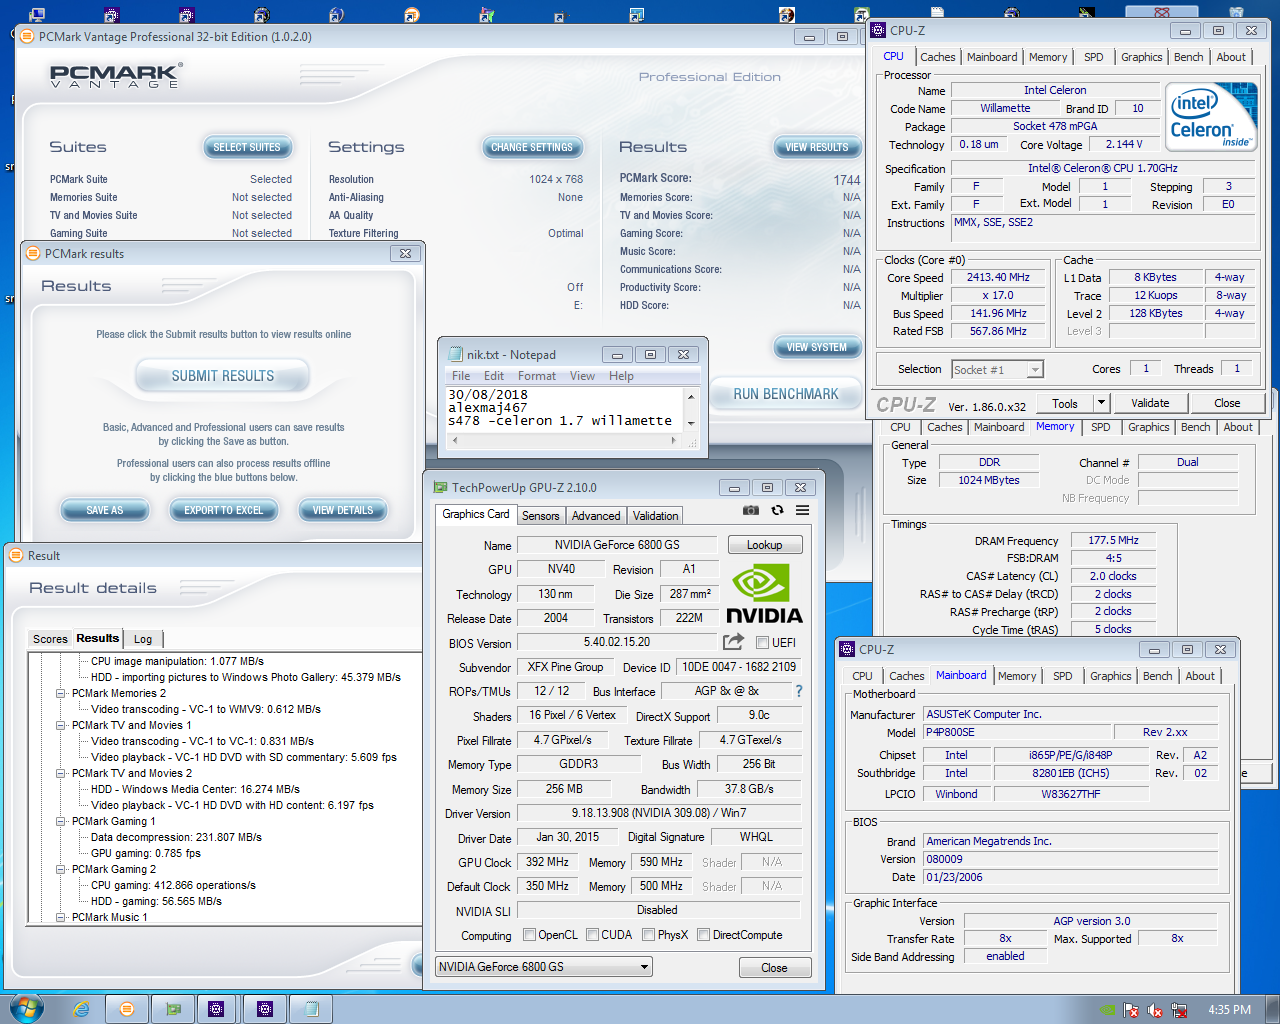Click the Validate button in CPU-Z
Viewport: 1280px width, 1024px height.
pyautogui.click(x=1150, y=403)
